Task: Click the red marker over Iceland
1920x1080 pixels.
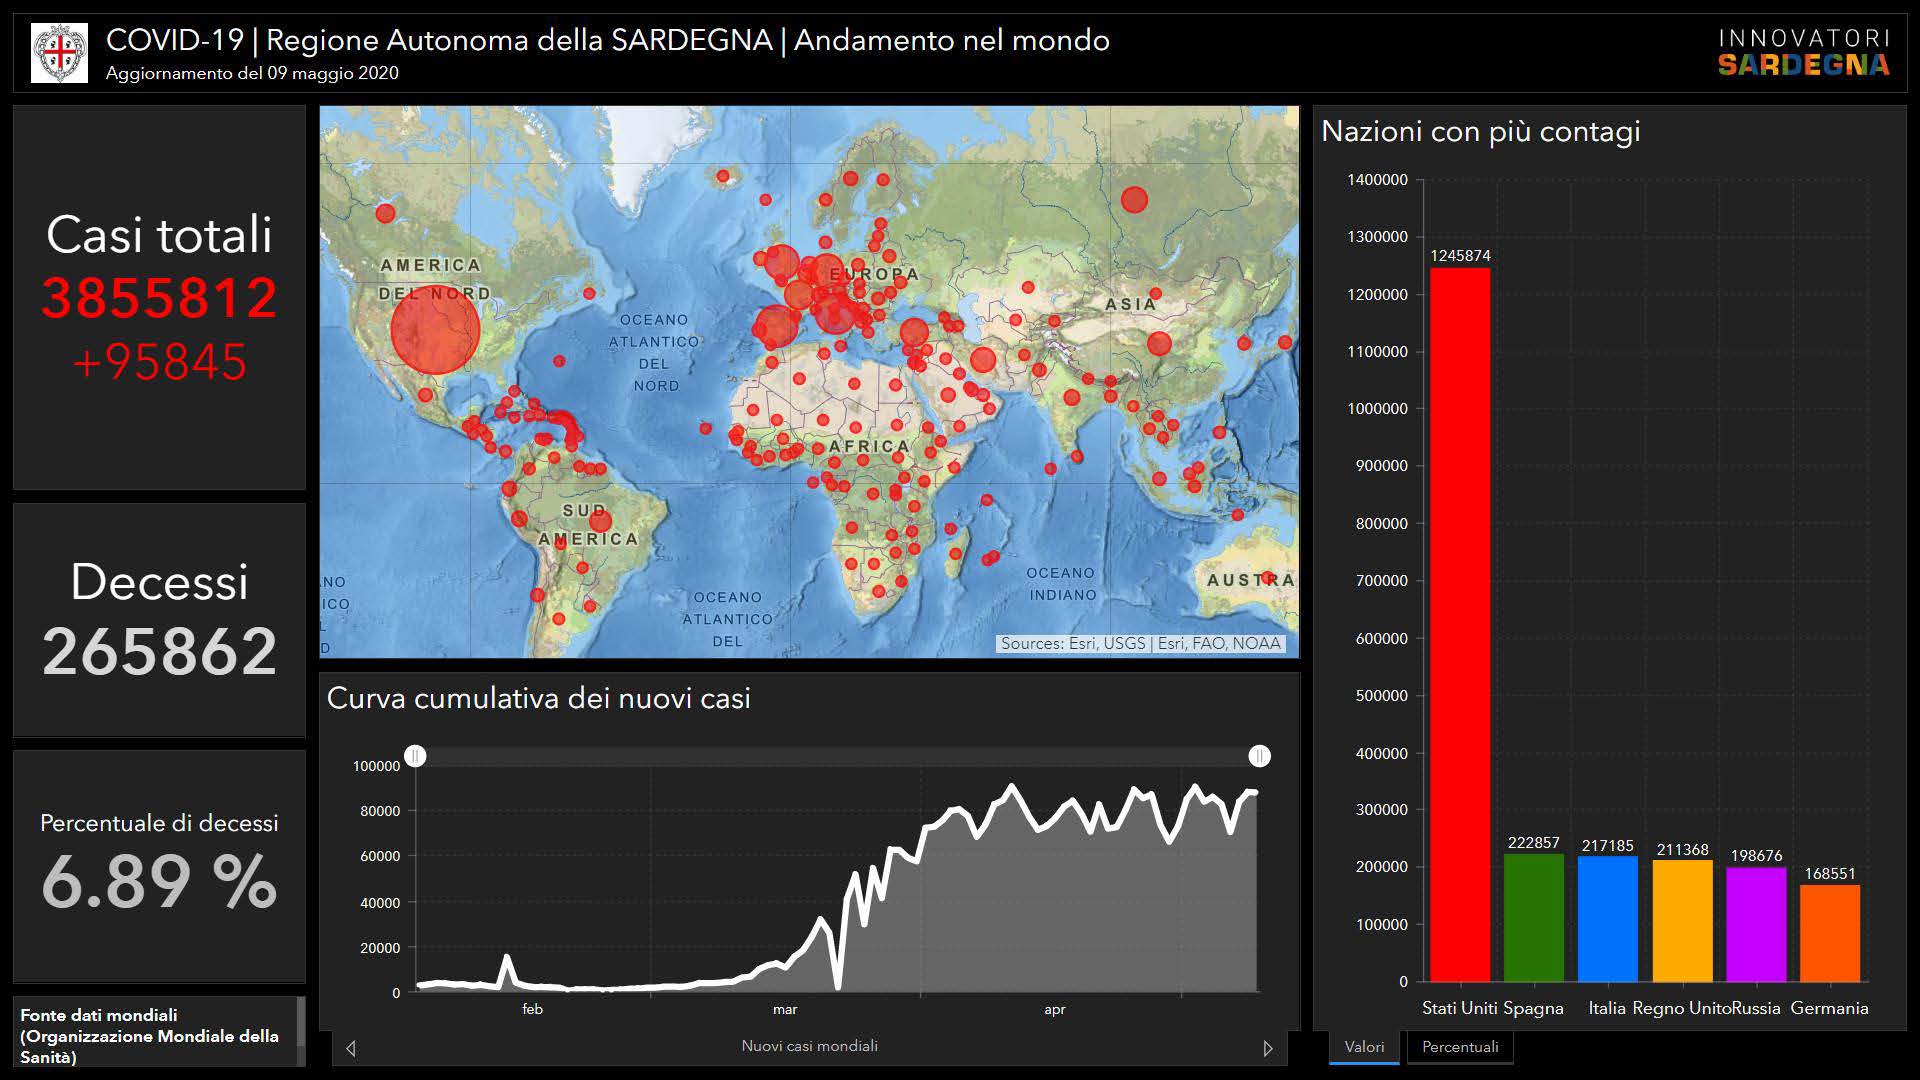Action: [723, 177]
